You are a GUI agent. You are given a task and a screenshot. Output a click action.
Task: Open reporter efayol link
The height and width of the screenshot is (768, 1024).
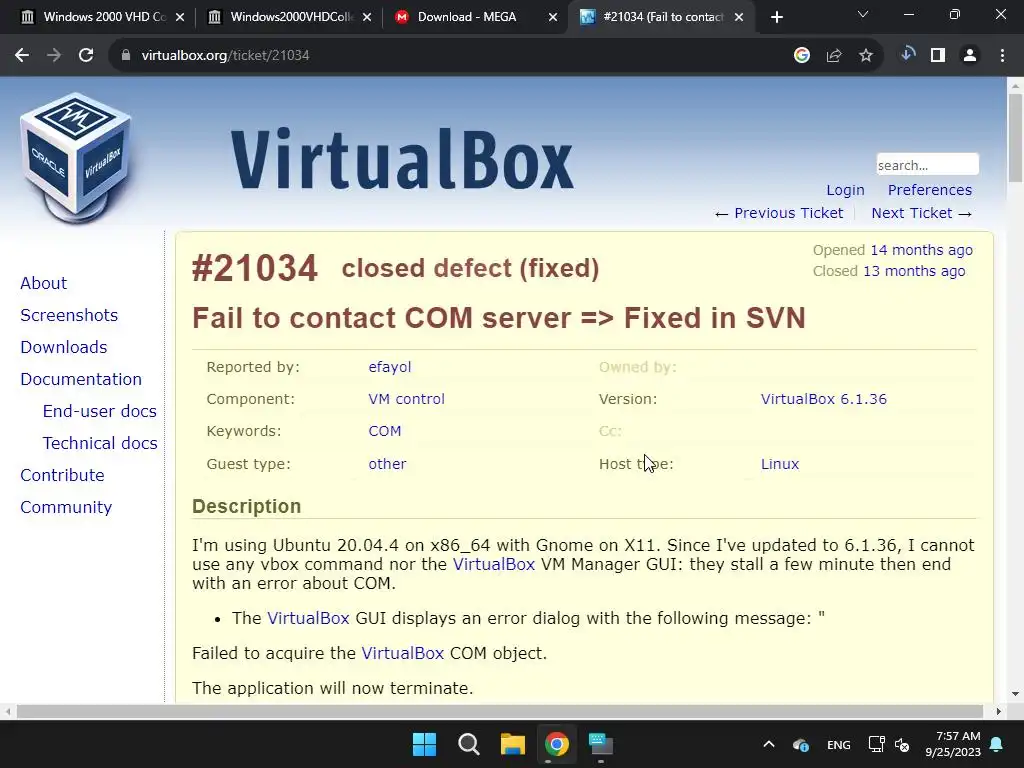pos(390,367)
